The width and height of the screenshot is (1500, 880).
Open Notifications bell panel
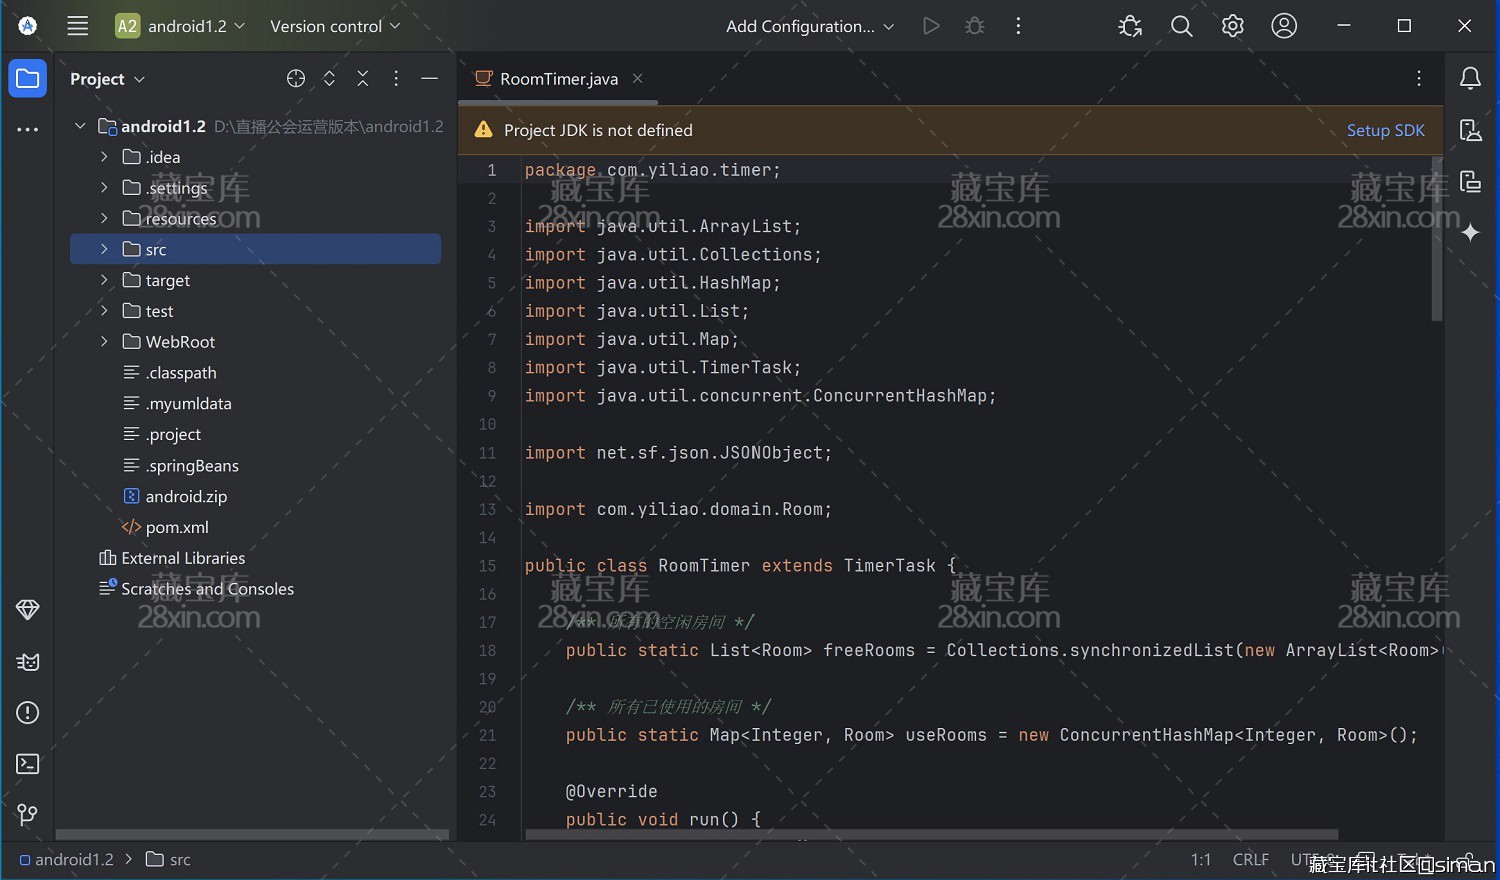click(x=1470, y=79)
